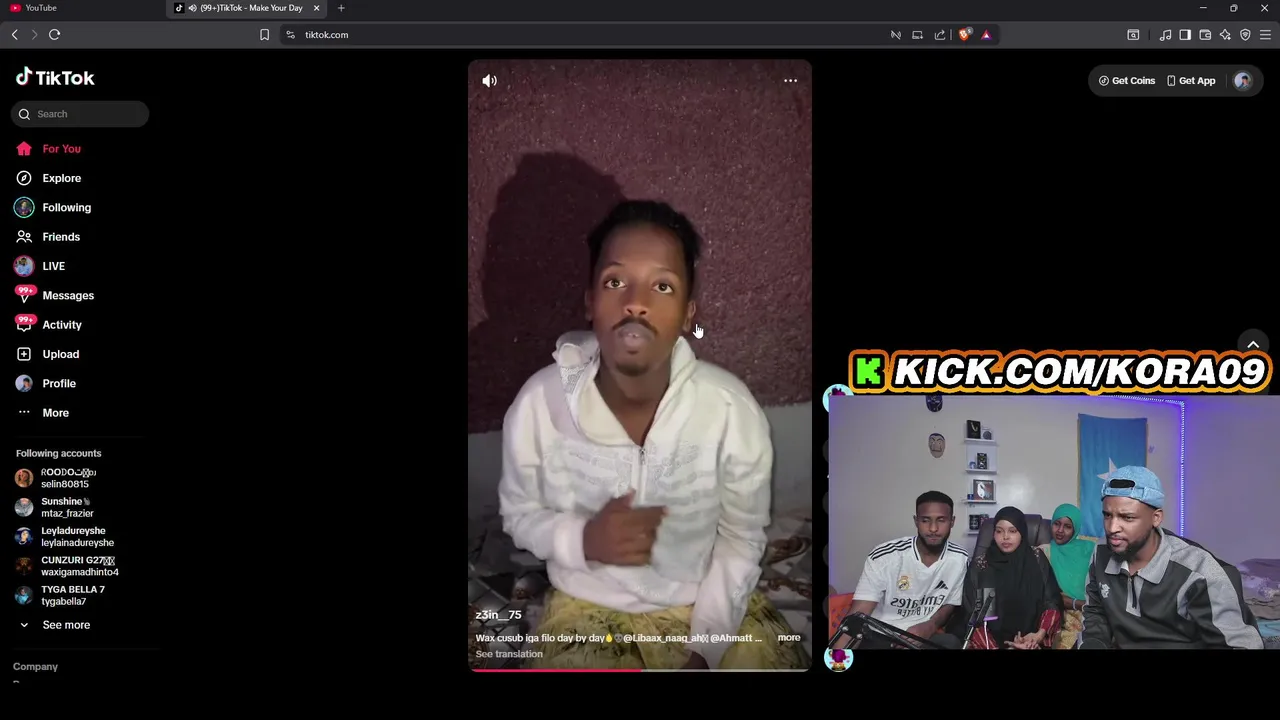The height and width of the screenshot is (720, 1280).
Task: Open Brave VPN shield icon
Action: (1245, 35)
